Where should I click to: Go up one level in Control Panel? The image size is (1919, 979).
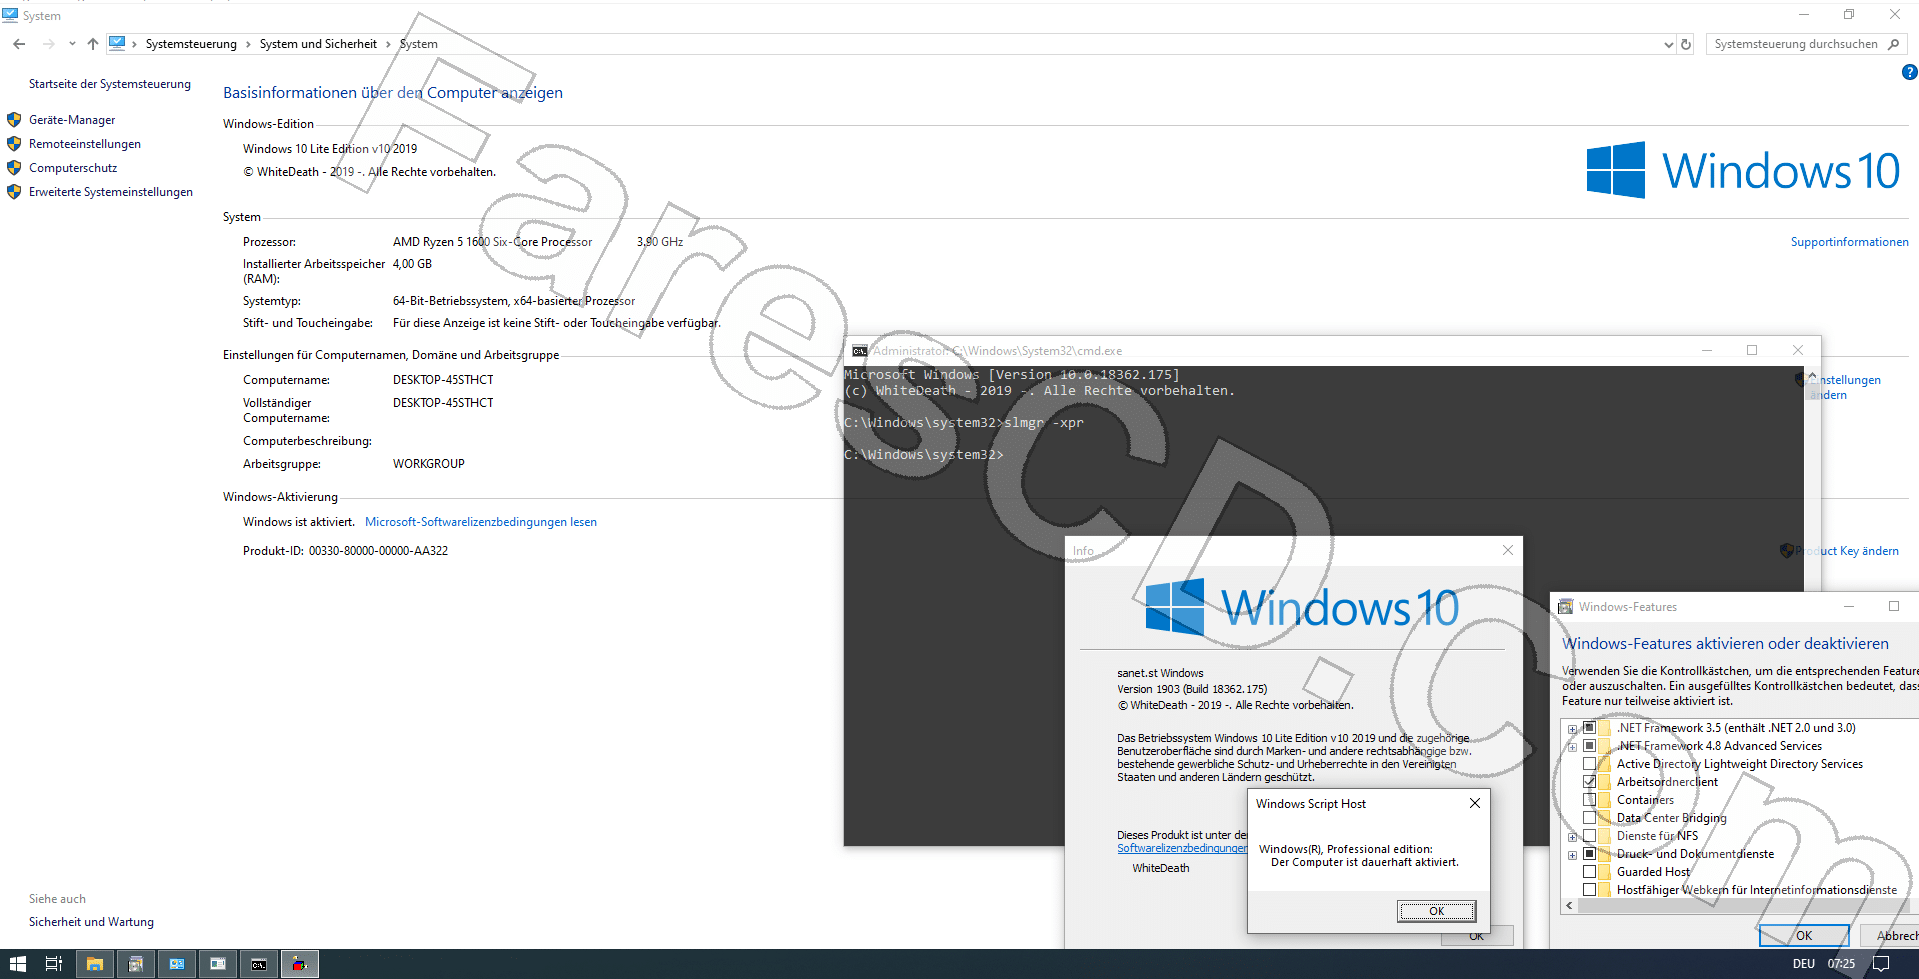(93, 44)
